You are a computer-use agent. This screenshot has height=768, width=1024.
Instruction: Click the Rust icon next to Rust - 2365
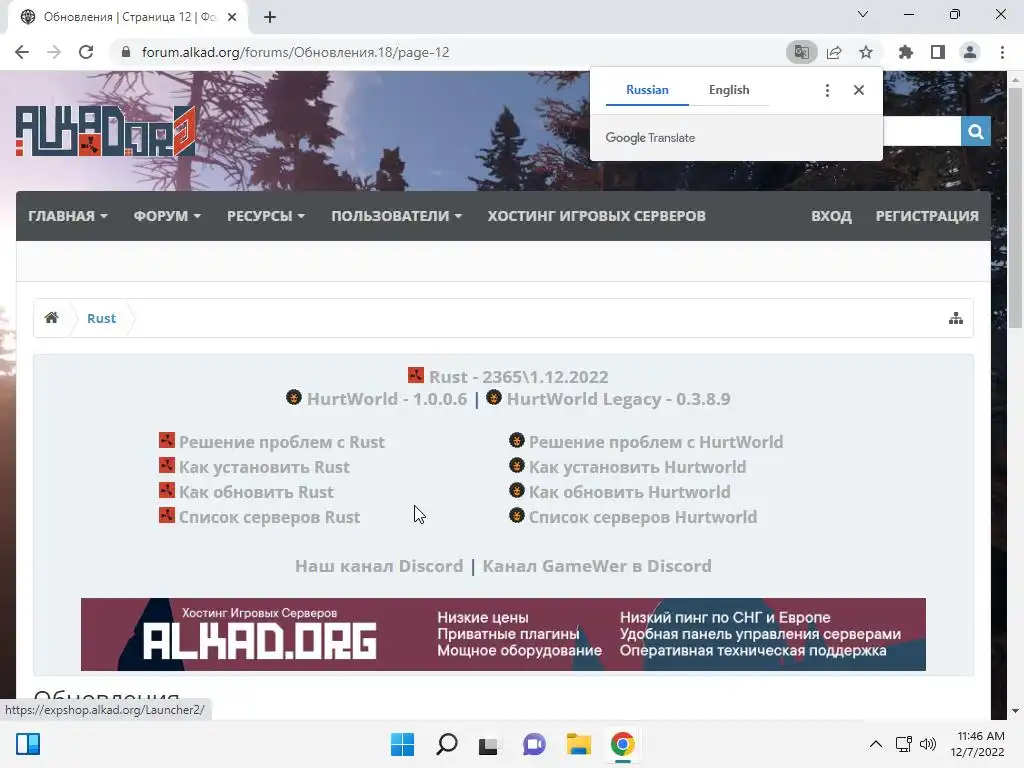pos(416,375)
